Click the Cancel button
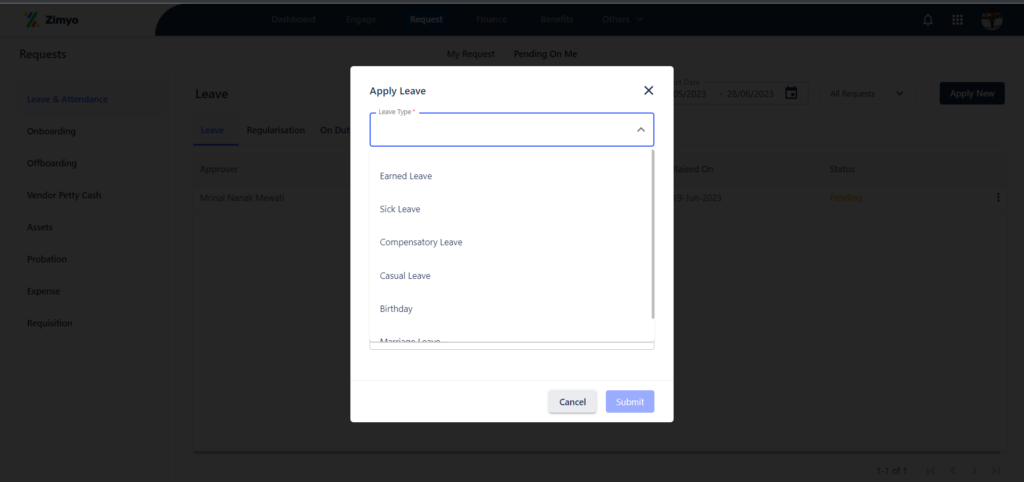The width and height of the screenshot is (1024, 482). 572,402
